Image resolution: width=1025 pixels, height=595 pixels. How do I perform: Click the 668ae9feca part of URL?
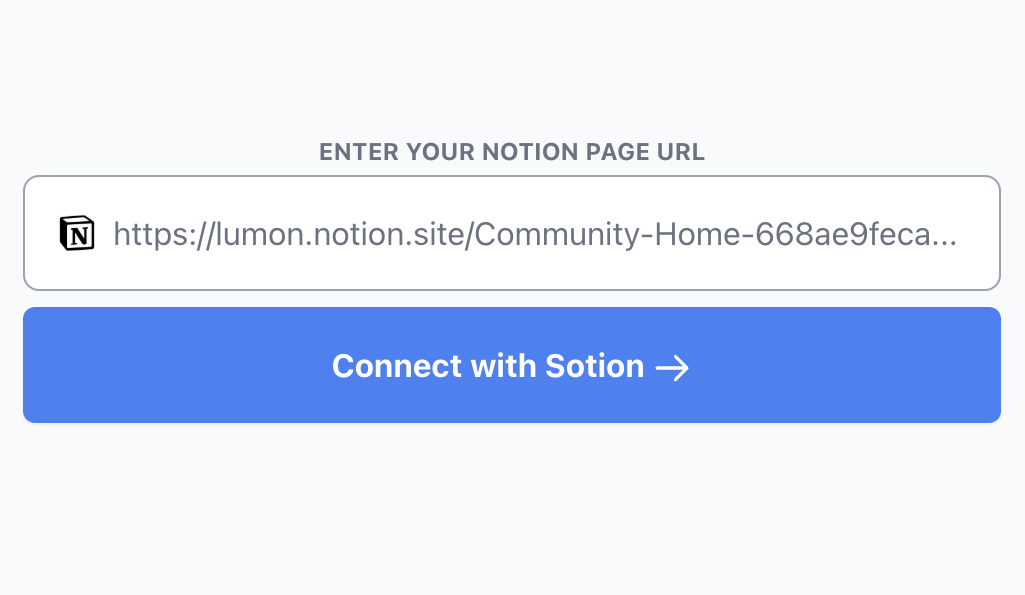click(x=837, y=234)
